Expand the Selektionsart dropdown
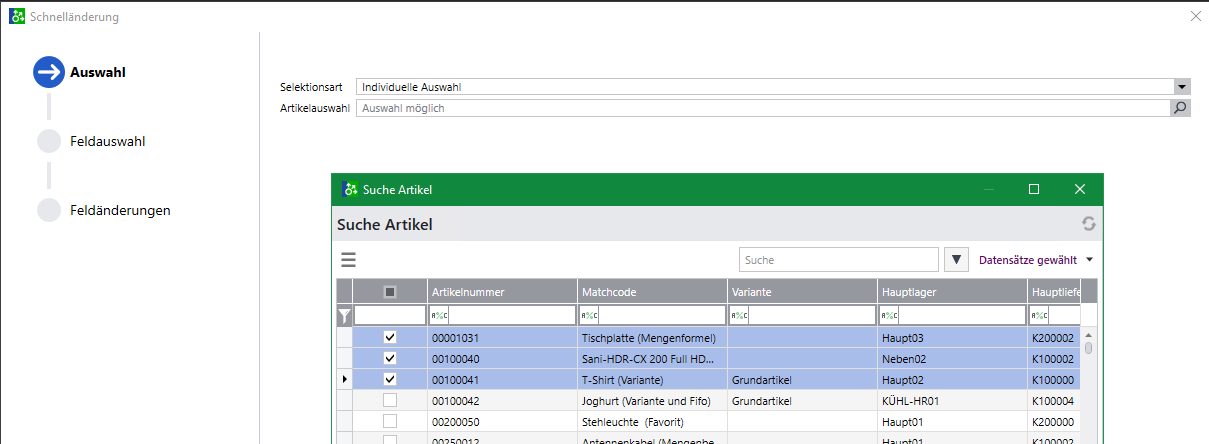1209x444 pixels. [1182, 87]
